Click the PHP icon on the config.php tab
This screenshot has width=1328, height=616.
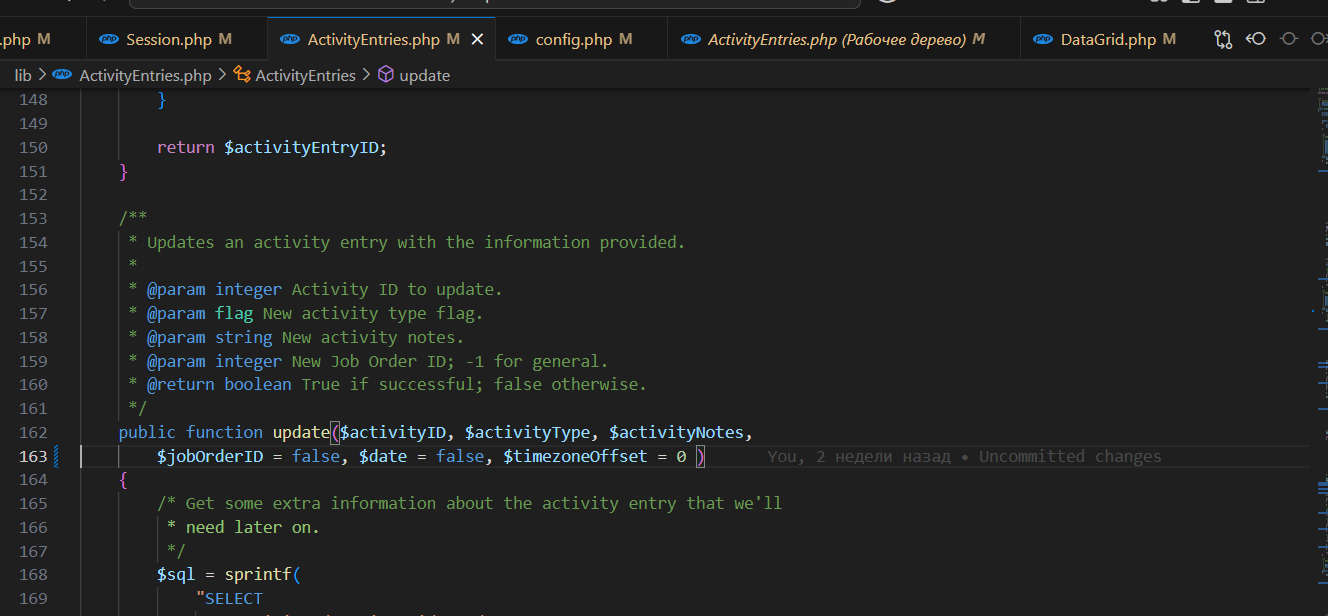[x=518, y=40]
